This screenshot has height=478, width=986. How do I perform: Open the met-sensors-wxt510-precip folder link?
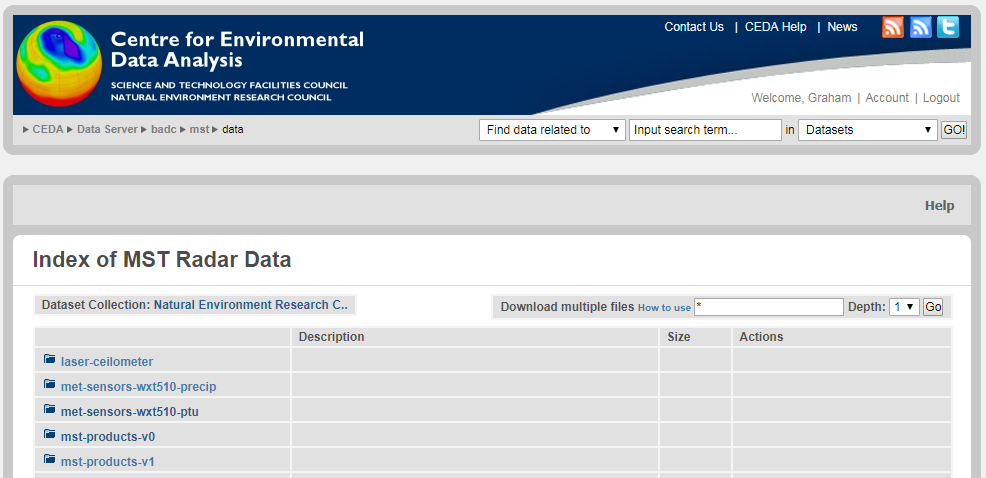(x=138, y=387)
